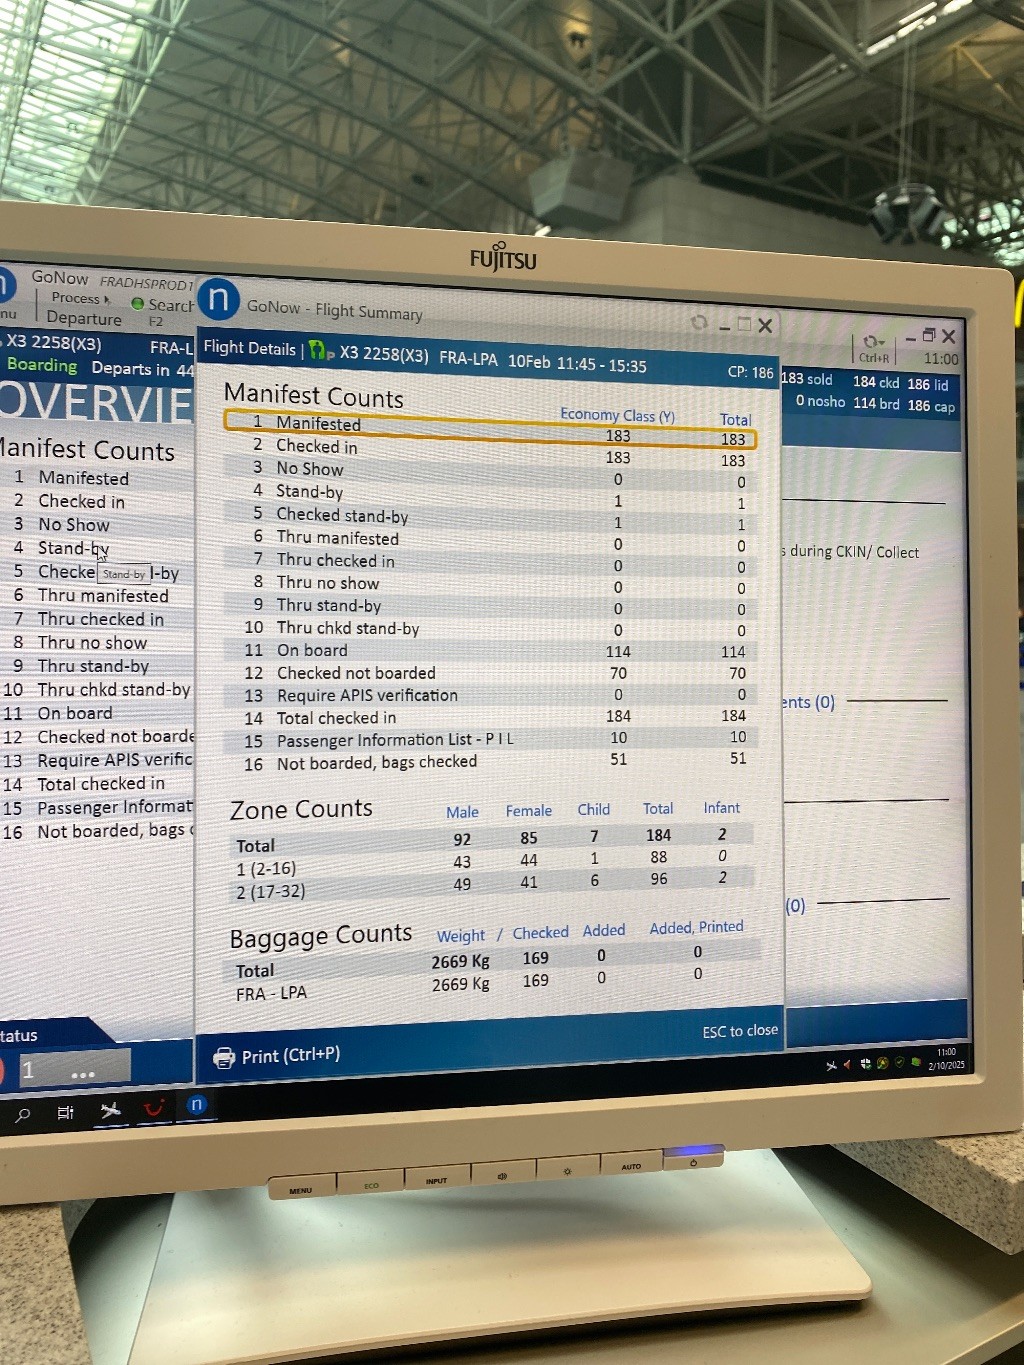The image size is (1024, 1365).
Task: Expand the Process menu arrow
Action: pos(107,299)
